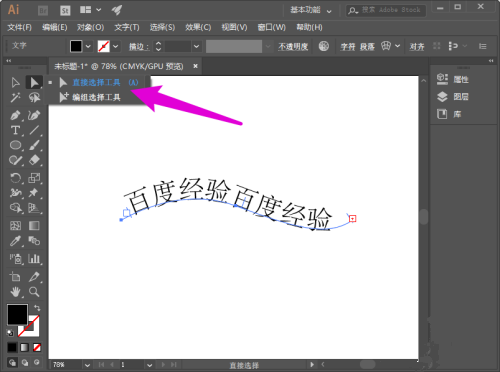Adjust the stroke weight stepper arrows

[158, 46]
